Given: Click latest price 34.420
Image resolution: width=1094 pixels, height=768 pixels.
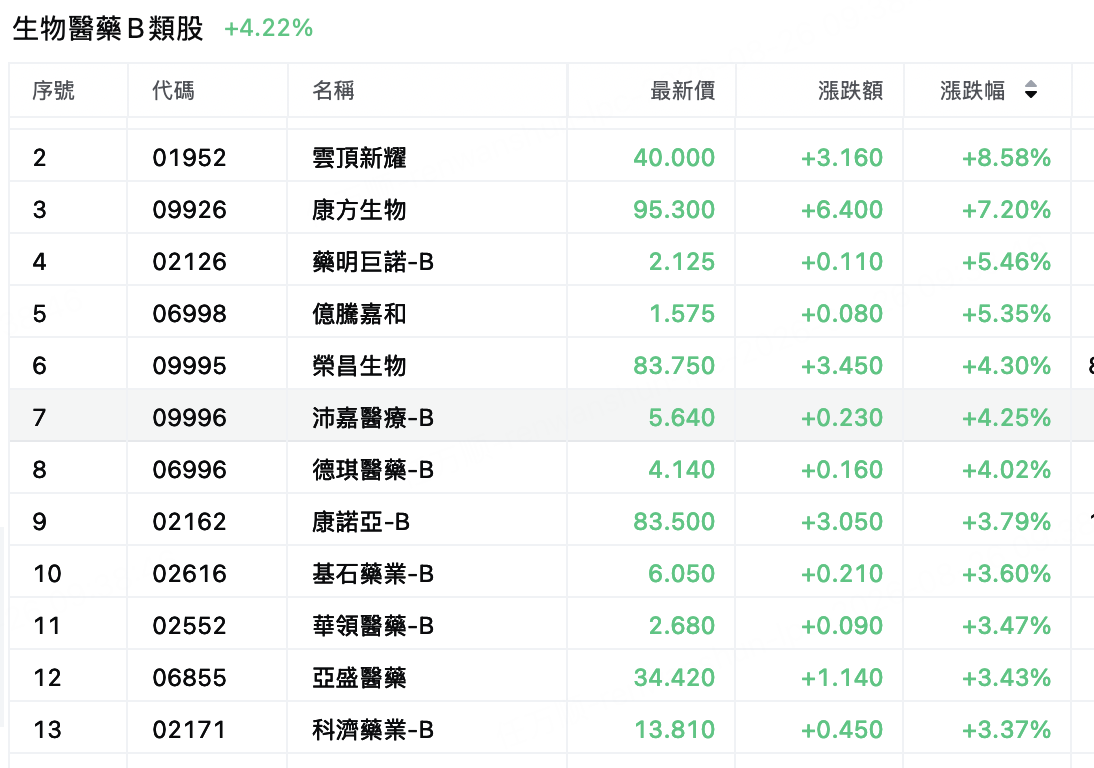Looking at the screenshot, I should [x=674, y=677].
